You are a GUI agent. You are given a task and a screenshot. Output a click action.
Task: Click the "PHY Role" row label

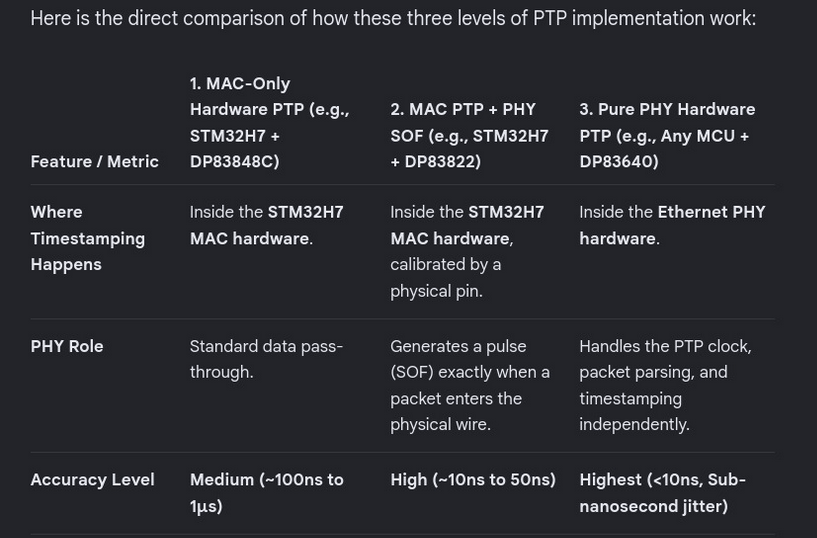(x=67, y=346)
